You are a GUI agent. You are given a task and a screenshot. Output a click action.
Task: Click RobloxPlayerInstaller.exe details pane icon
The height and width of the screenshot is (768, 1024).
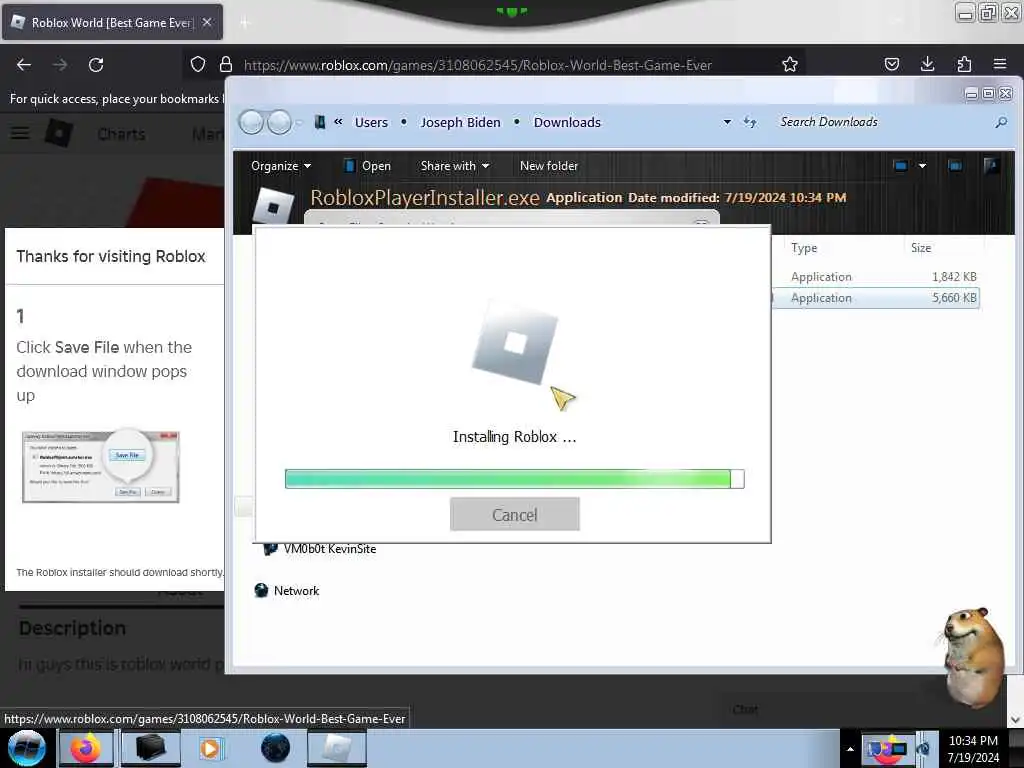[274, 206]
